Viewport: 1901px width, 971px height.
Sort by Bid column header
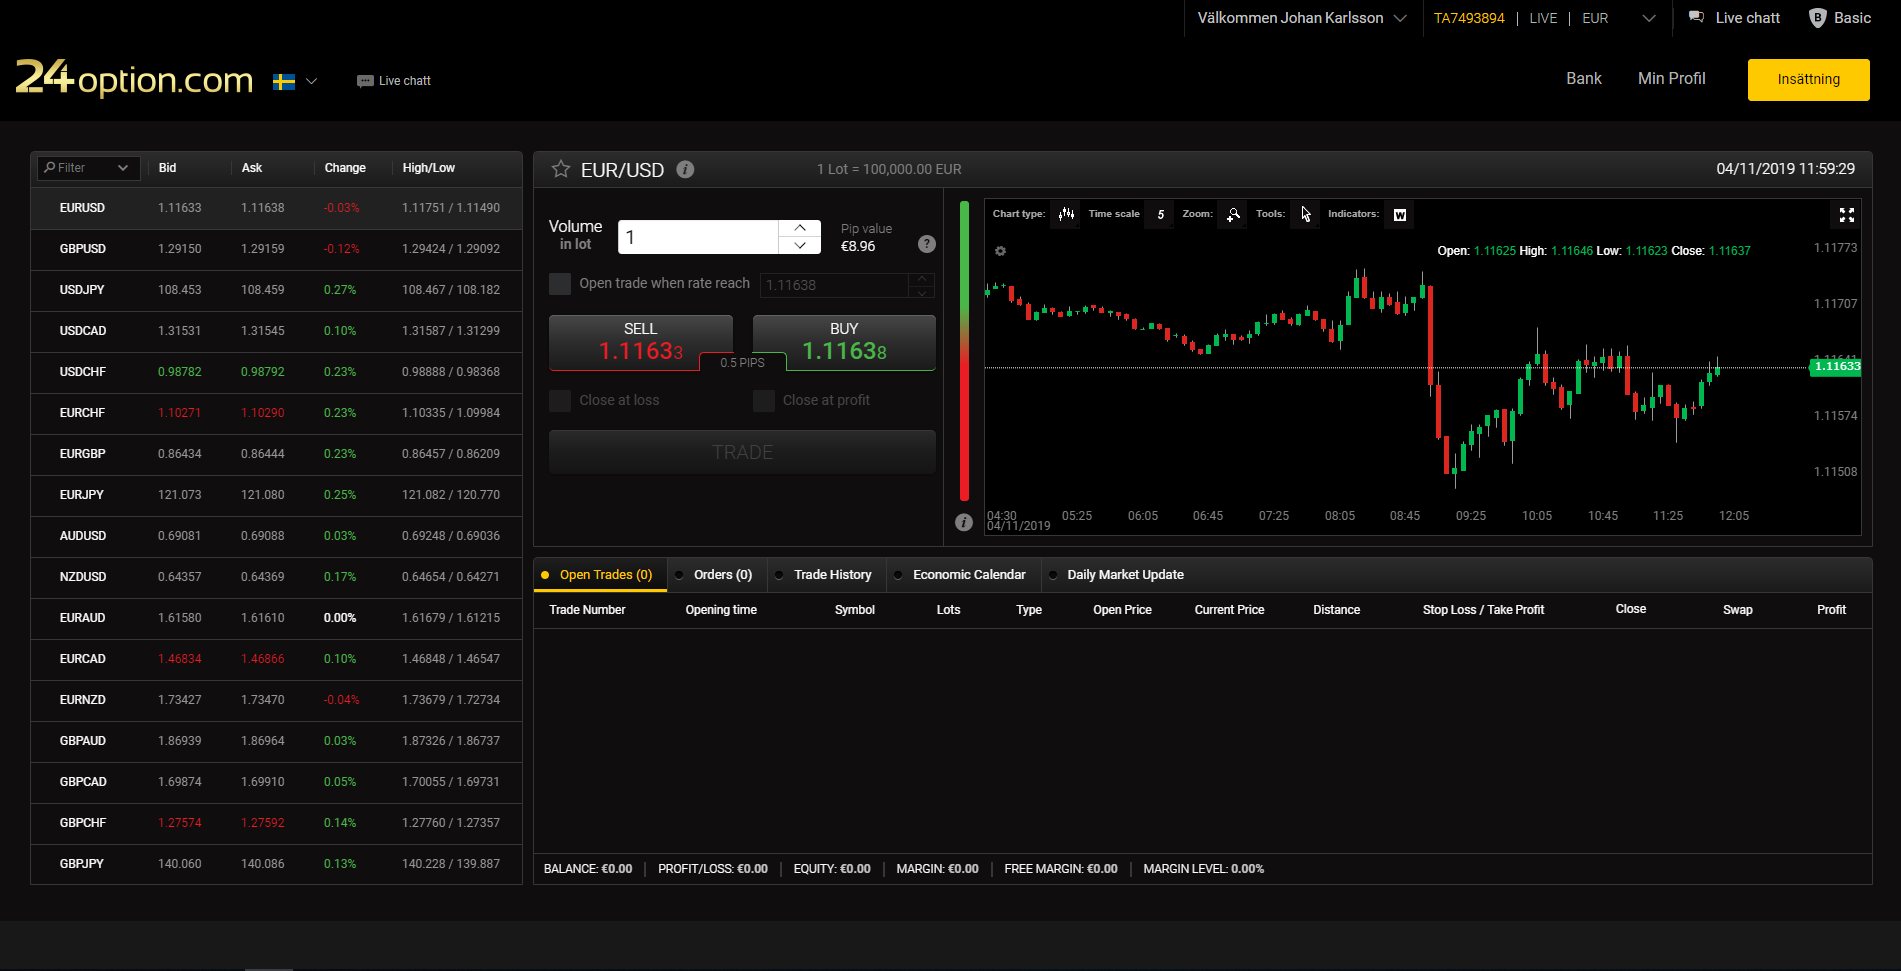(167, 168)
